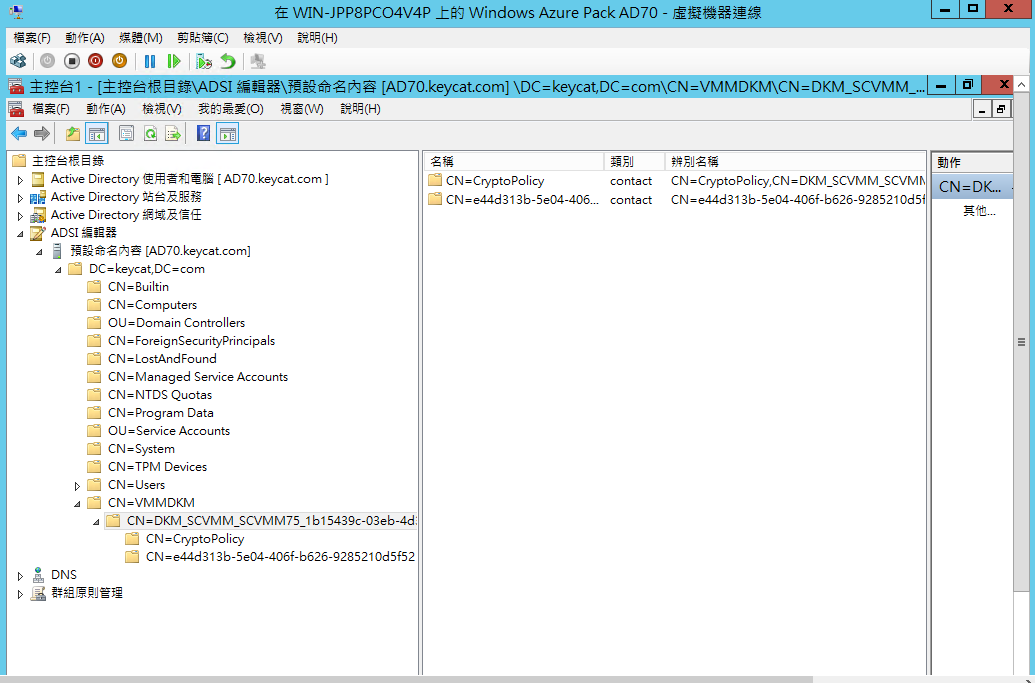Select CN=Computers in the tree

(x=152, y=305)
